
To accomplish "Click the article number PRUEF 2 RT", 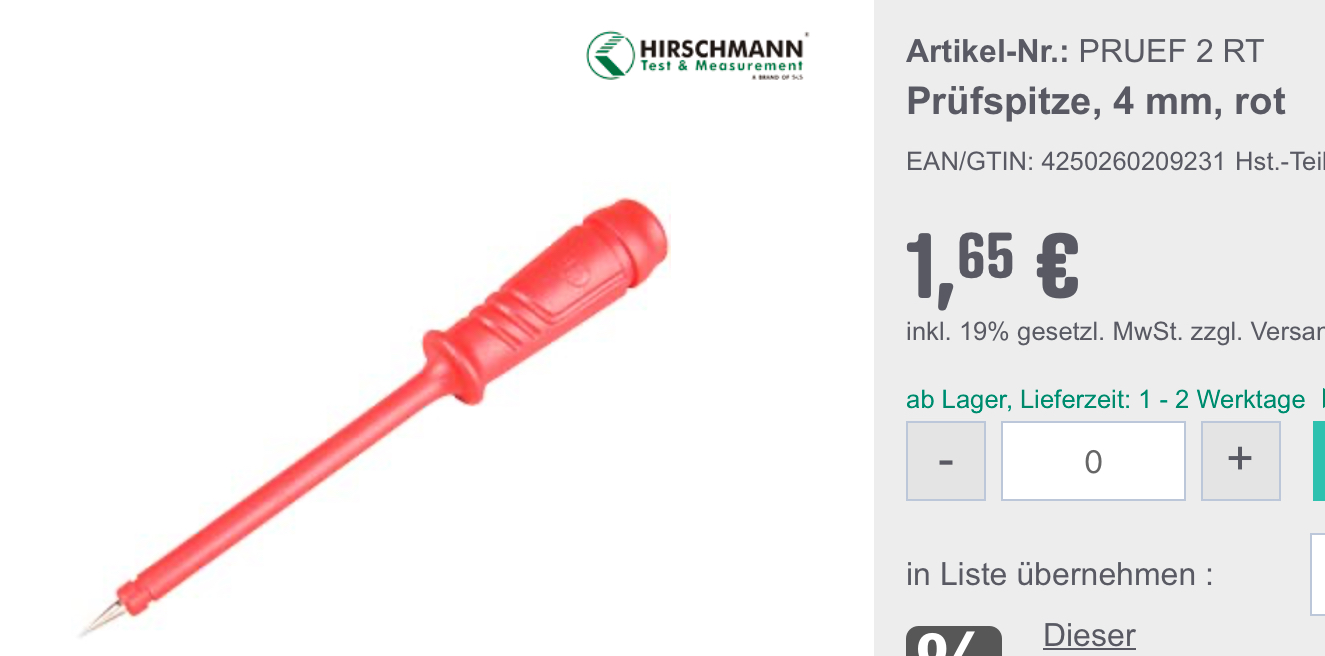I will [x=1171, y=50].
